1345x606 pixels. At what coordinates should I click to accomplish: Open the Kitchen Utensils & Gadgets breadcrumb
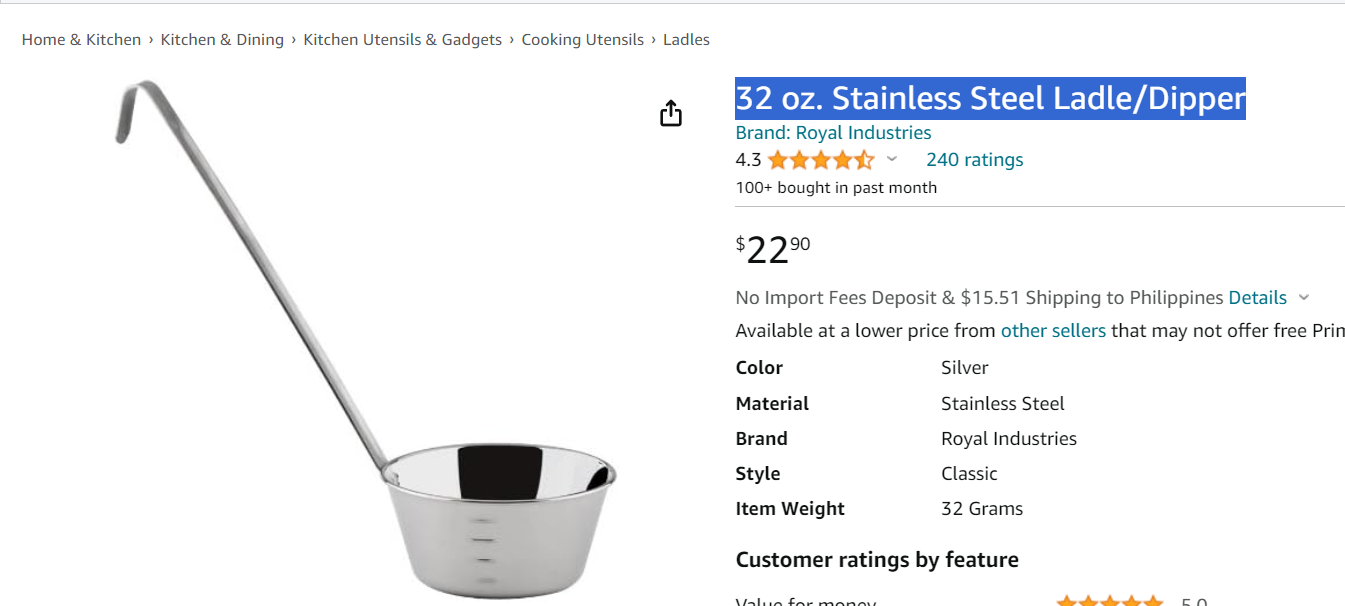tap(403, 40)
